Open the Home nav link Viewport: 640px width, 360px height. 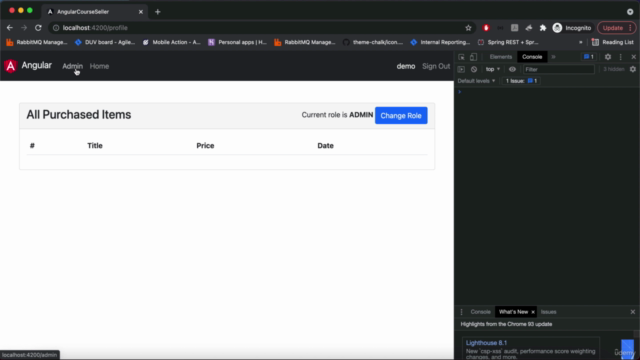99,66
